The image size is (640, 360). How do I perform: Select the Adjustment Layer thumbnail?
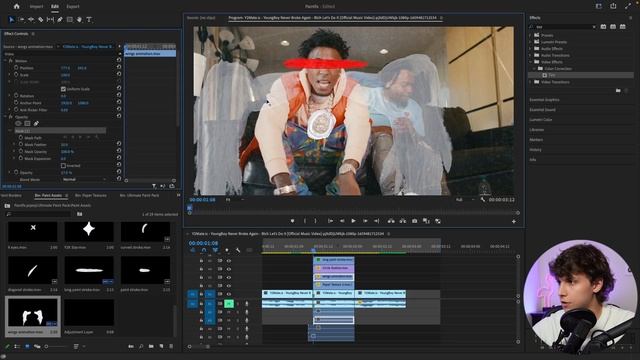click(89, 313)
